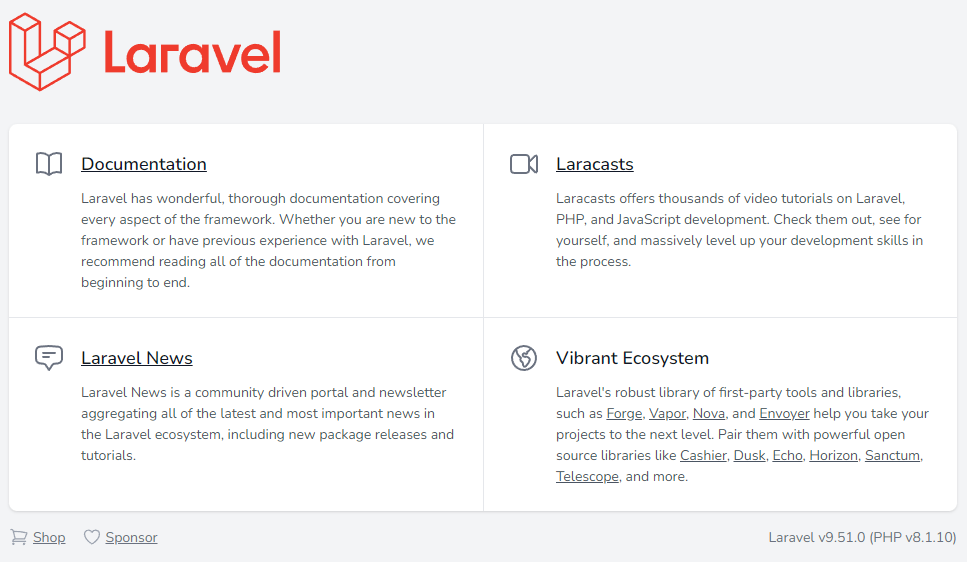Click the Laravel logo cube icon

47,52
